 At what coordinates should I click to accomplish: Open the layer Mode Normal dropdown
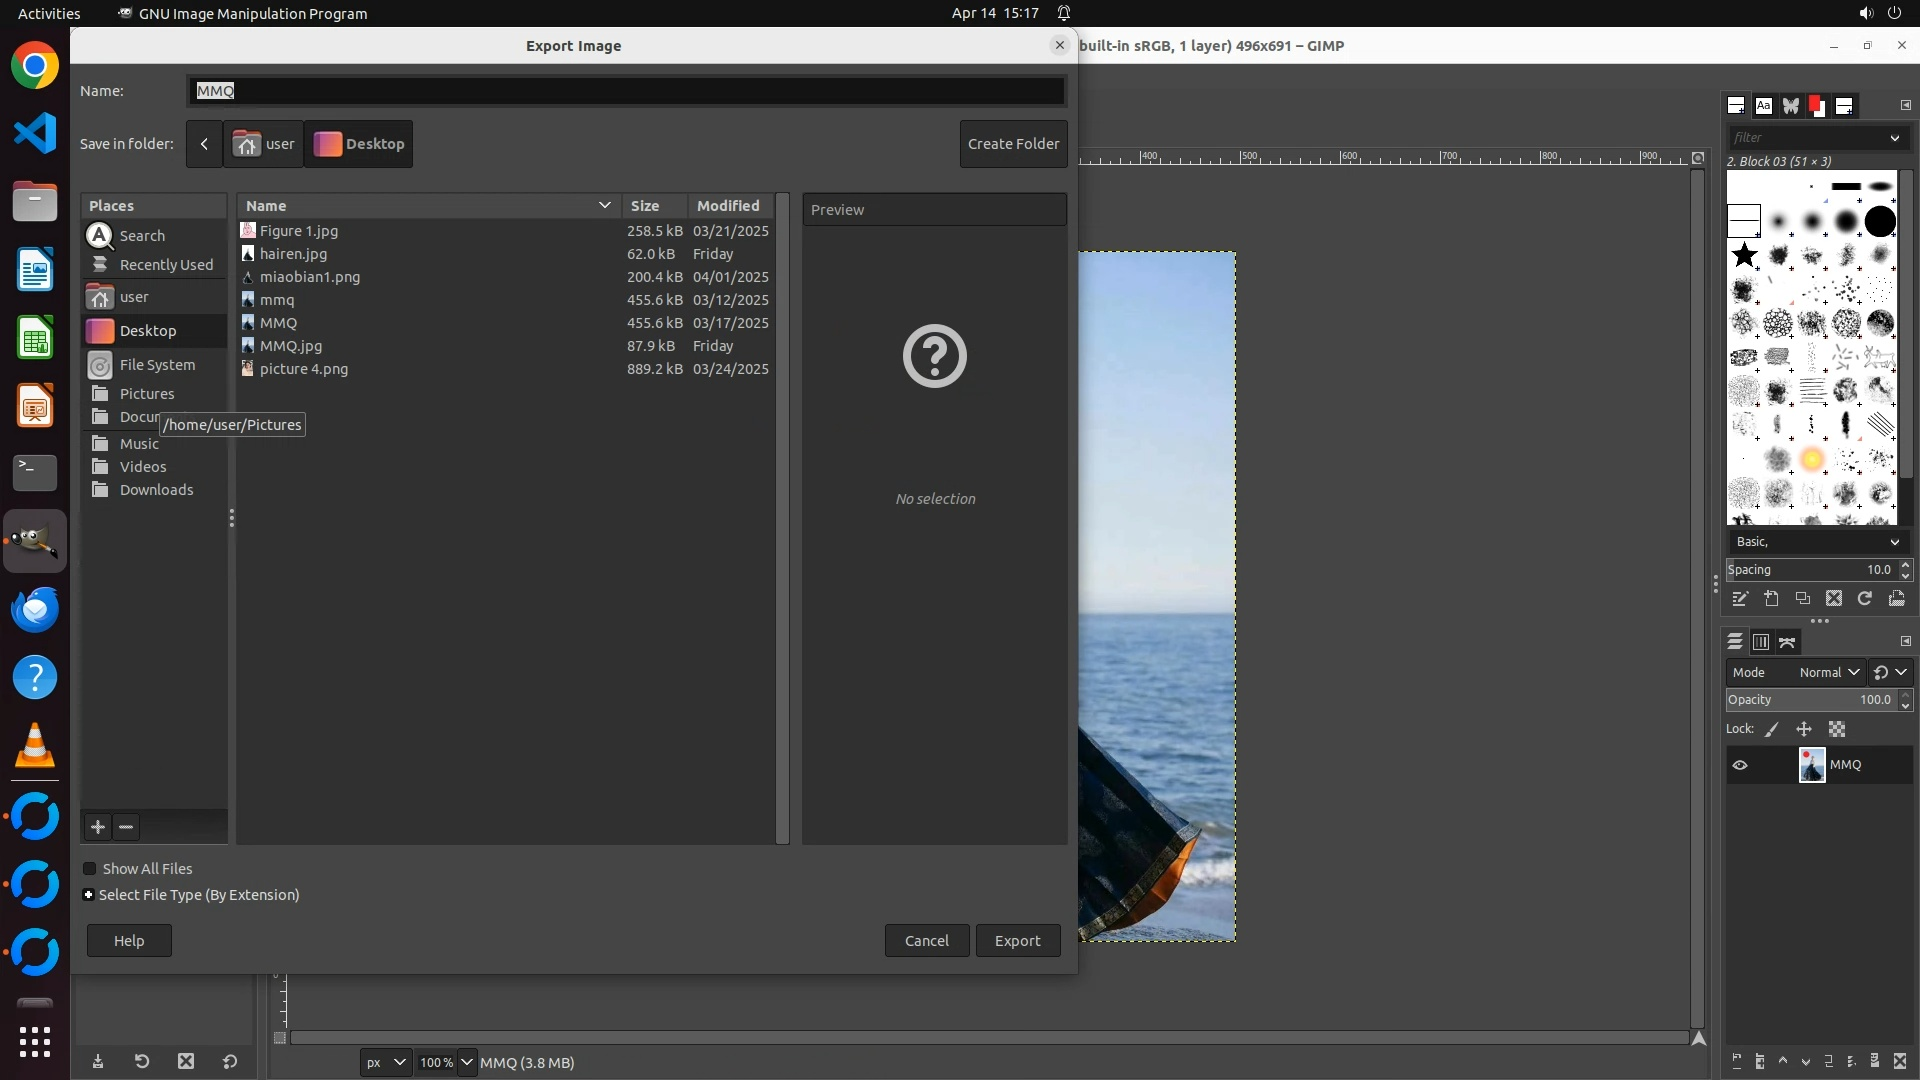coord(1827,673)
